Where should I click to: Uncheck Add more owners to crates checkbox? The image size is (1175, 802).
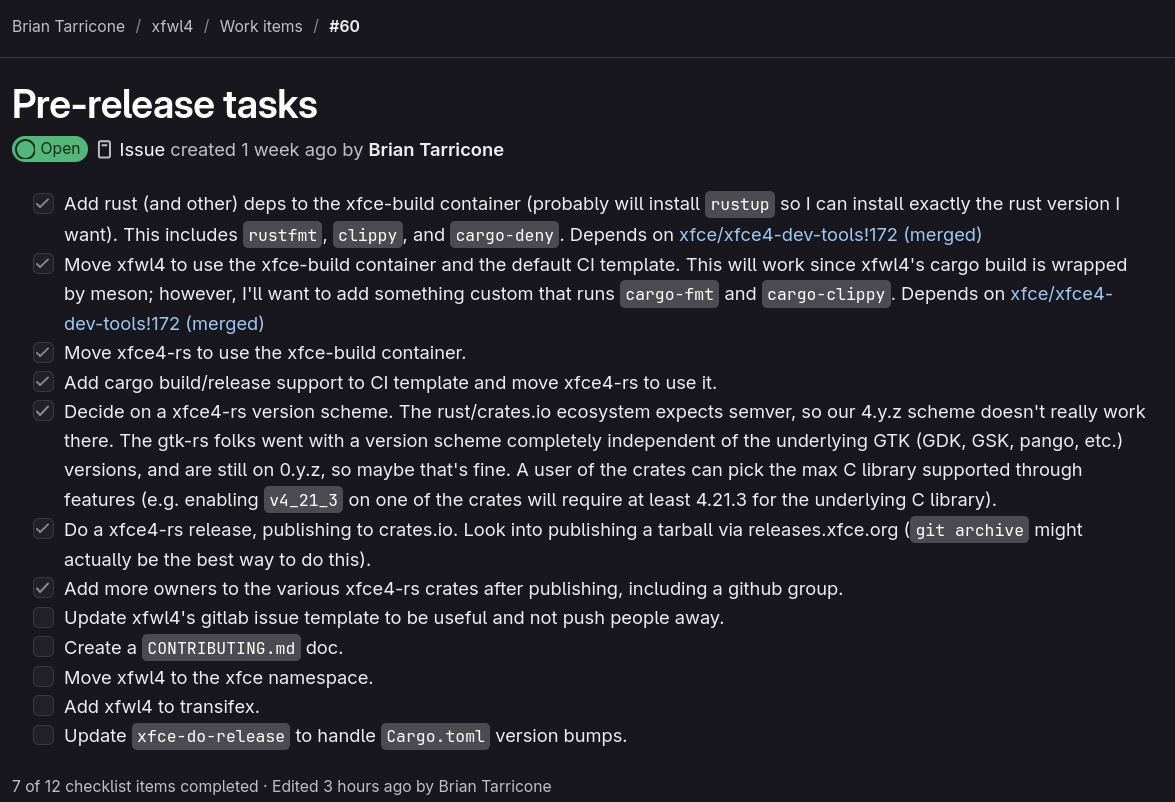[x=43, y=588]
